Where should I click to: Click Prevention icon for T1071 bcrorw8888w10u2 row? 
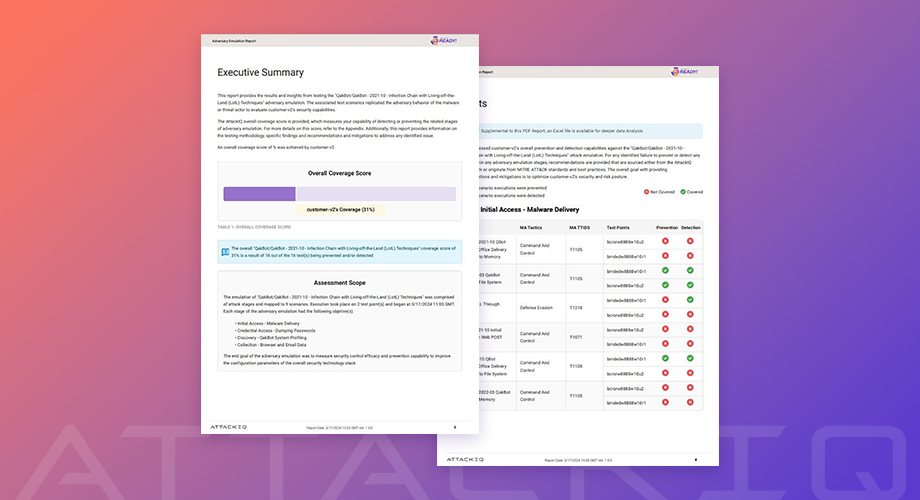coord(665,329)
